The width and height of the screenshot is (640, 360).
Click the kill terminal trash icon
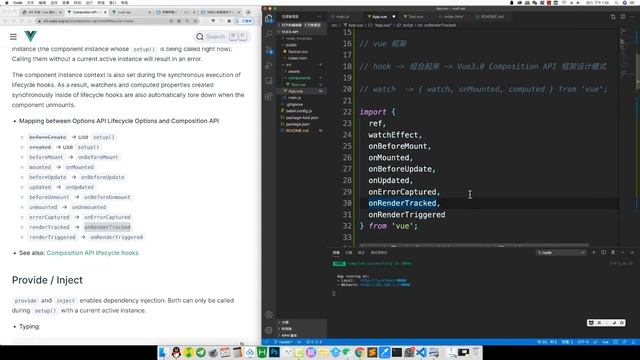613,253
